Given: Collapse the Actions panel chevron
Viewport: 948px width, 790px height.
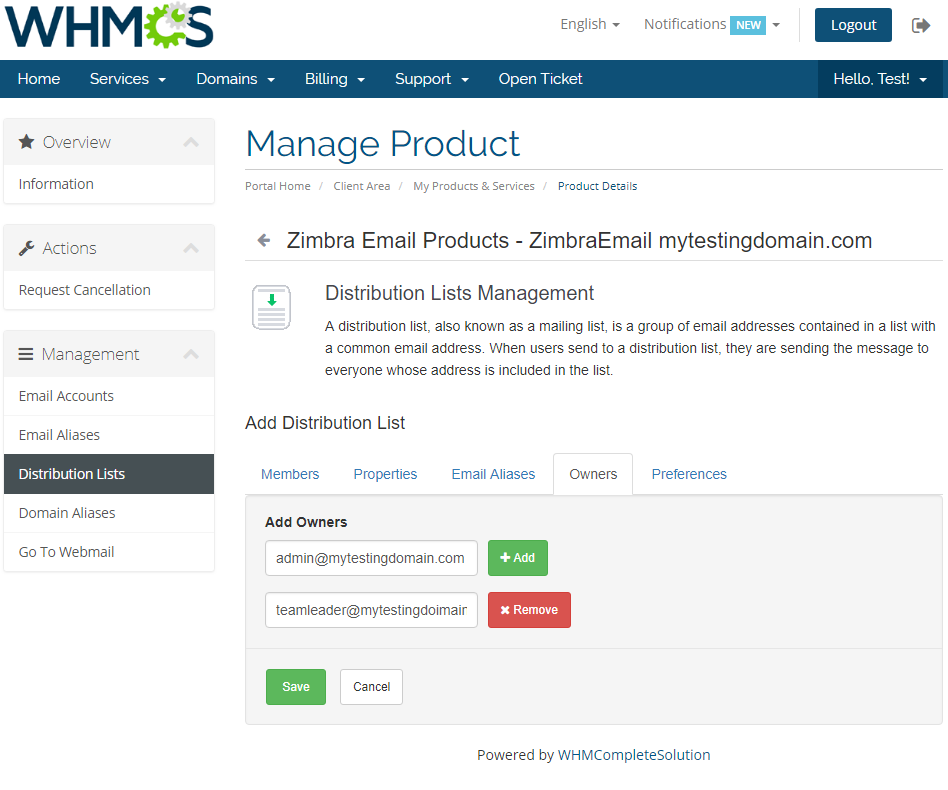Looking at the screenshot, I should click(191, 248).
